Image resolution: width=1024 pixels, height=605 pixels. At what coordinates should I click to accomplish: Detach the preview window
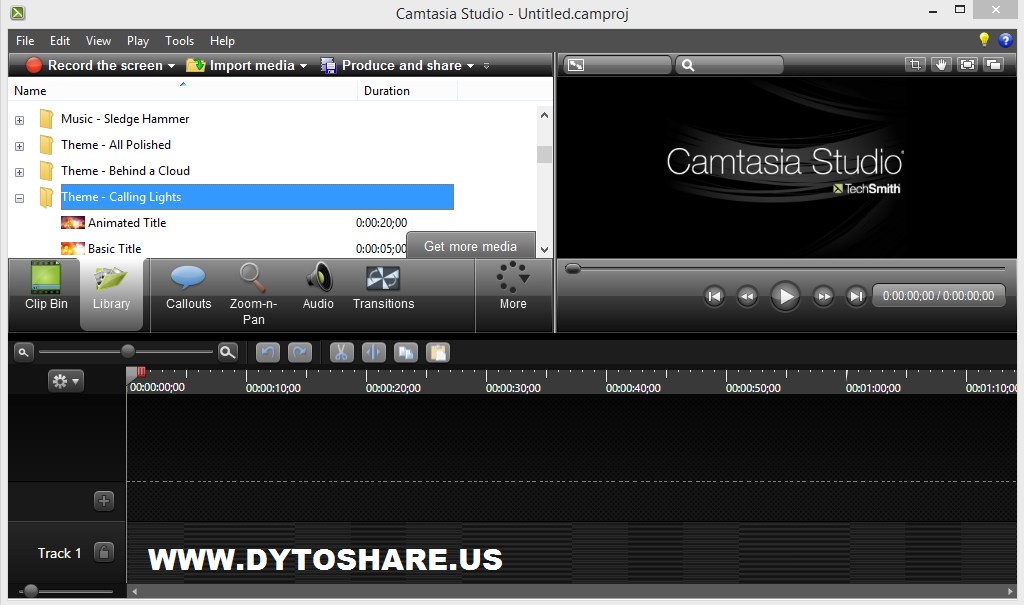[x=993, y=65]
